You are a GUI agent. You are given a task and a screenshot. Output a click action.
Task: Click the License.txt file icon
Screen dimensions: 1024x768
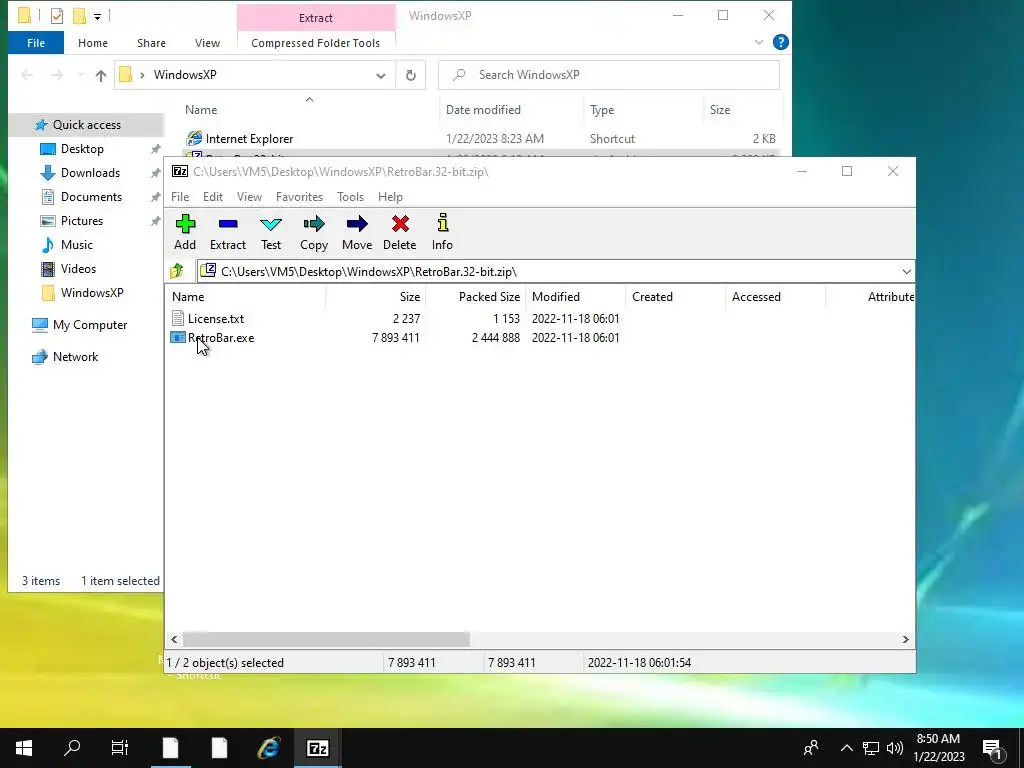click(x=178, y=318)
